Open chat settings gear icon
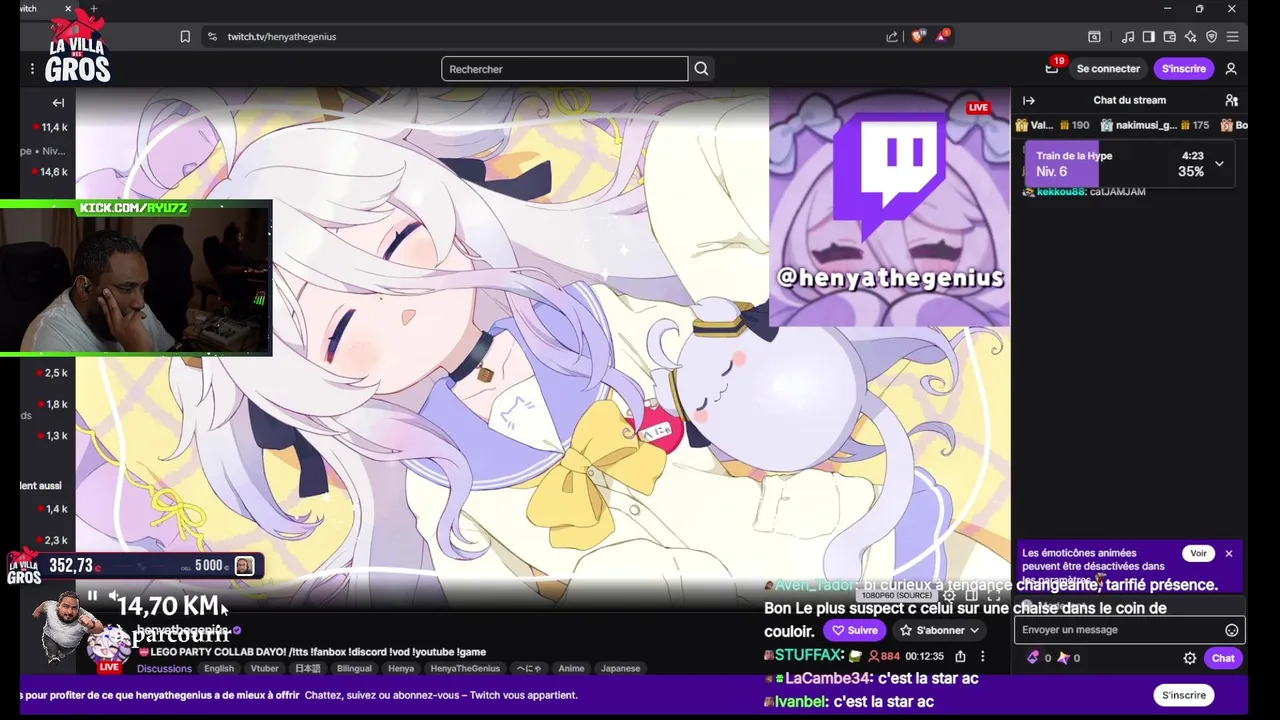The image size is (1280, 720). click(x=1190, y=658)
